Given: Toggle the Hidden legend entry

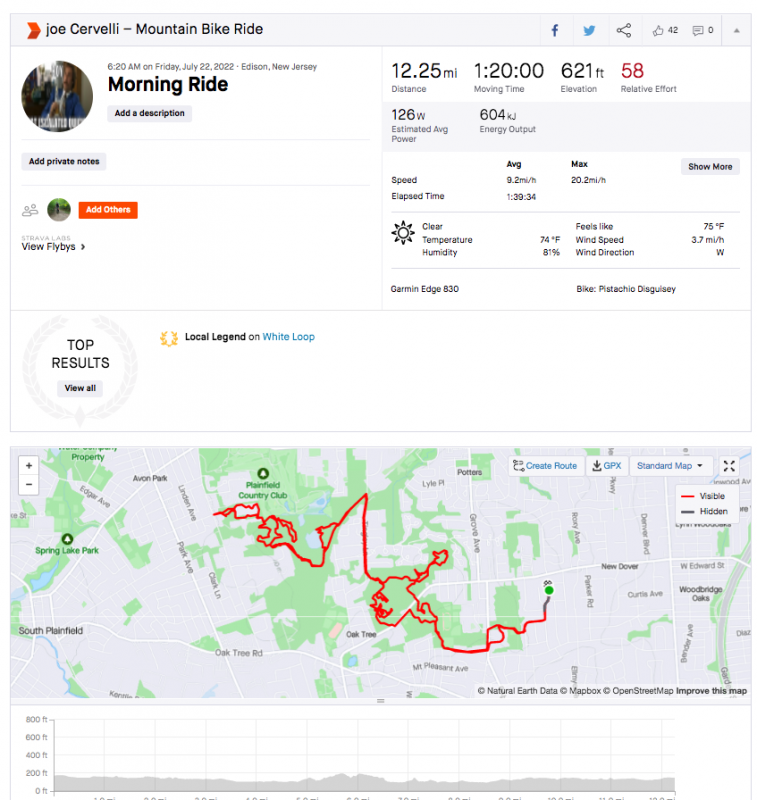Looking at the screenshot, I should (x=704, y=511).
